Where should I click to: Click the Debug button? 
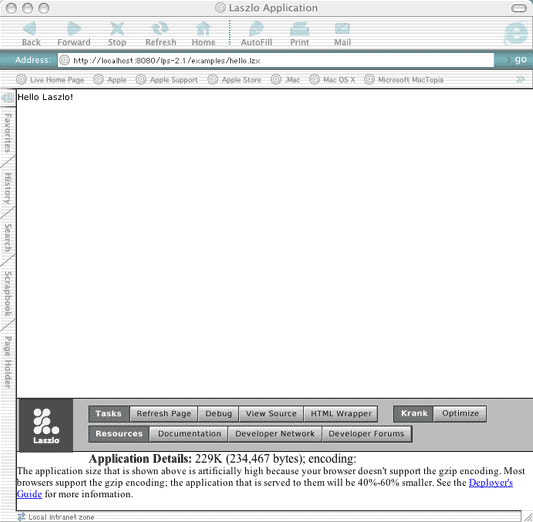[x=218, y=414]
